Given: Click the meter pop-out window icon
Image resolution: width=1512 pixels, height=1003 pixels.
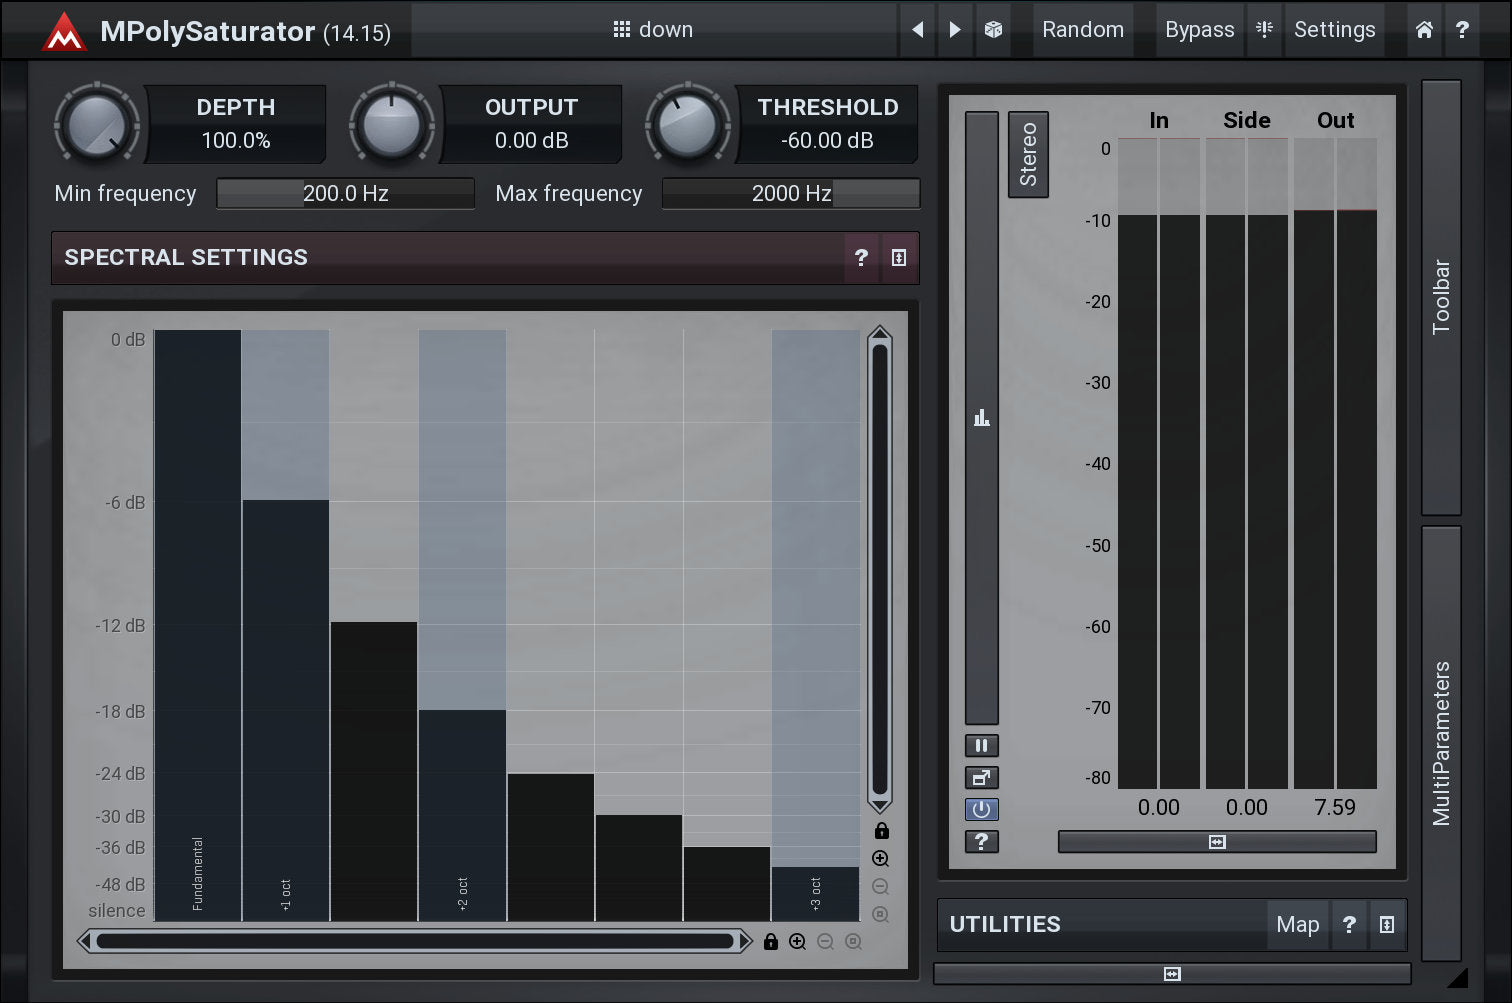Looking at the screenshot, I should pos(981,778).
